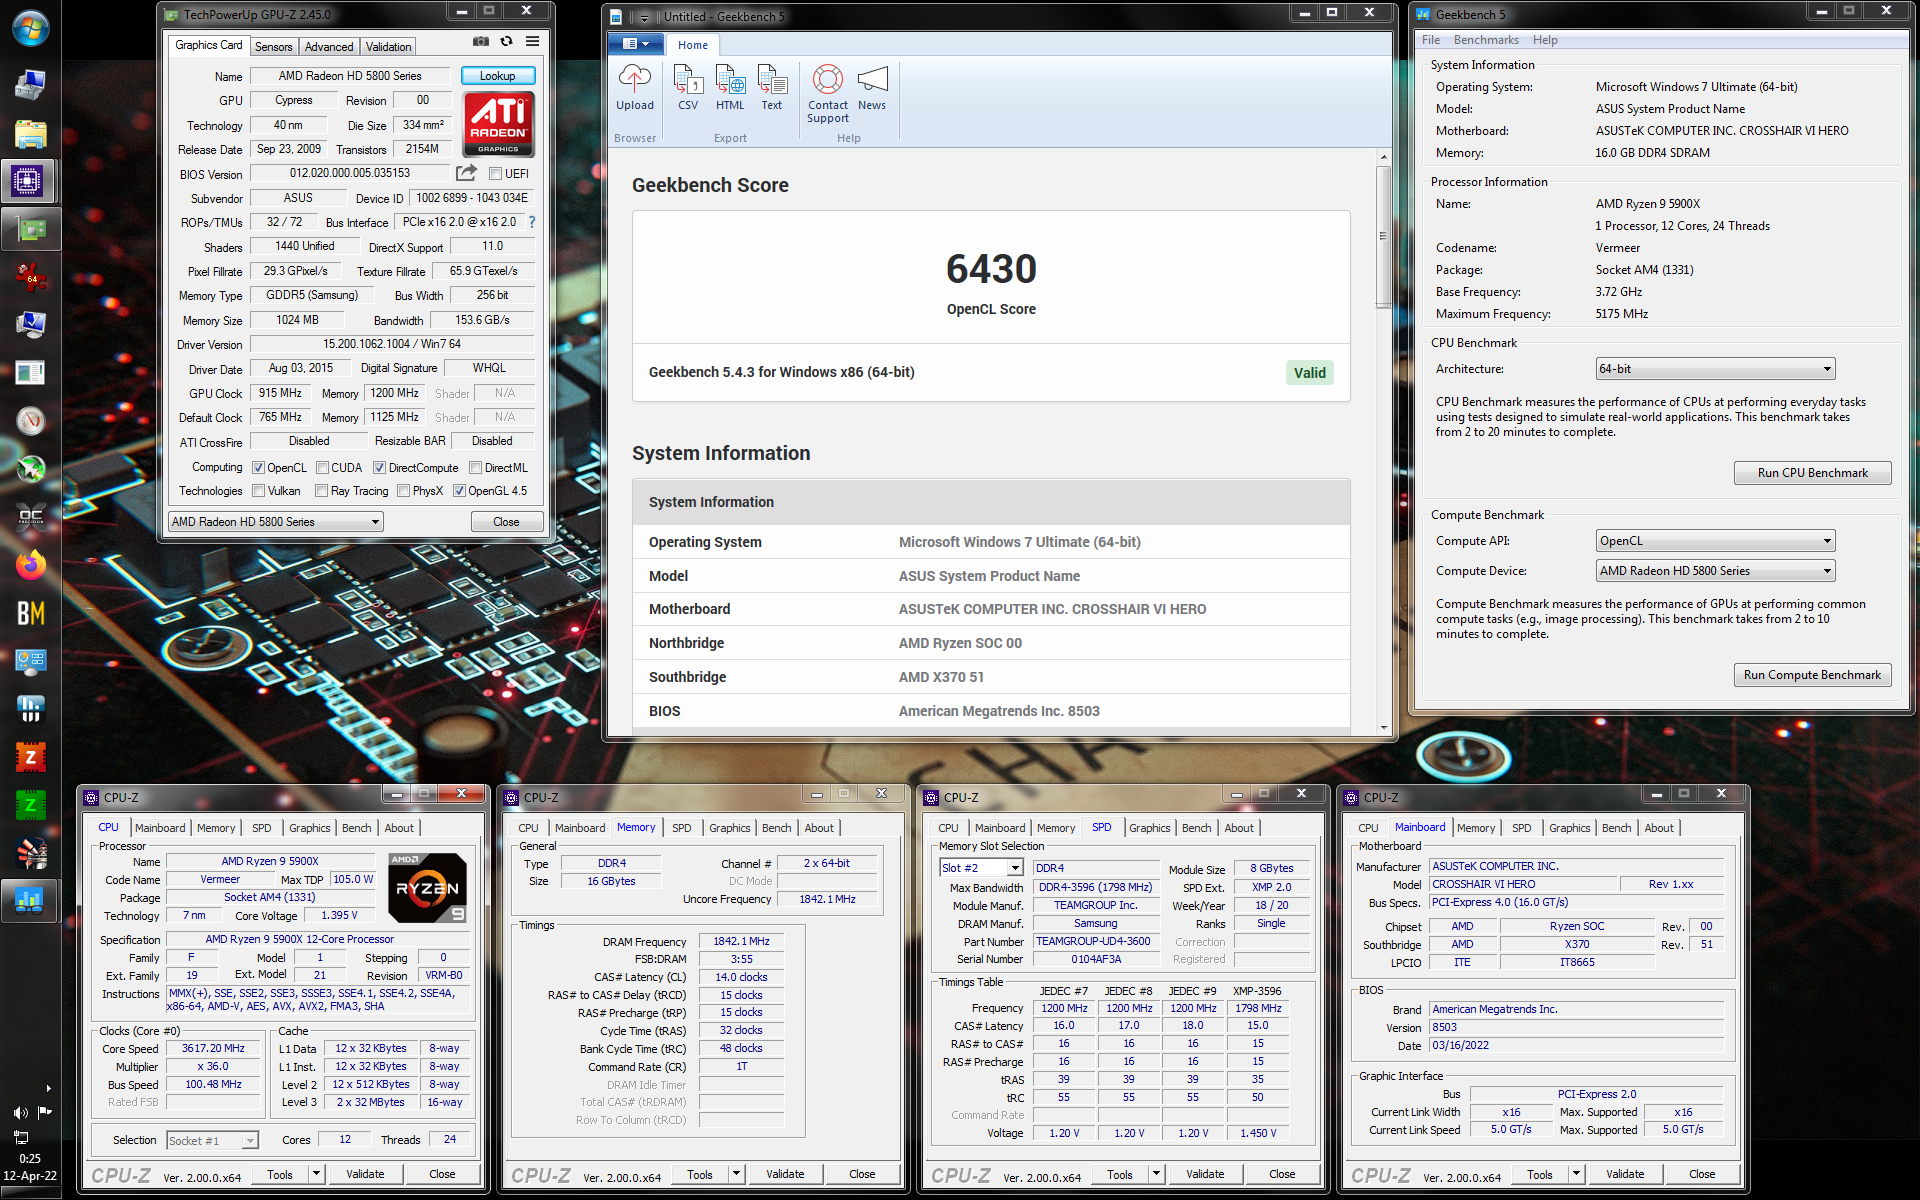The image size is (1920, 1200).
Task: Toggle the DirectML checkbox
Action: pyautogui.click(x=476, y=467)
